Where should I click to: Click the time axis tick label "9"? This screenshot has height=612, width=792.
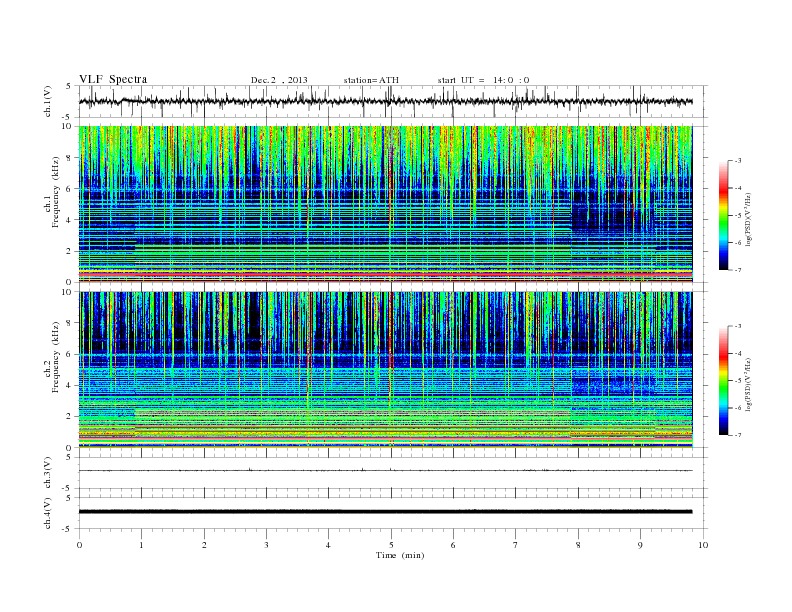tap(640, 545)
